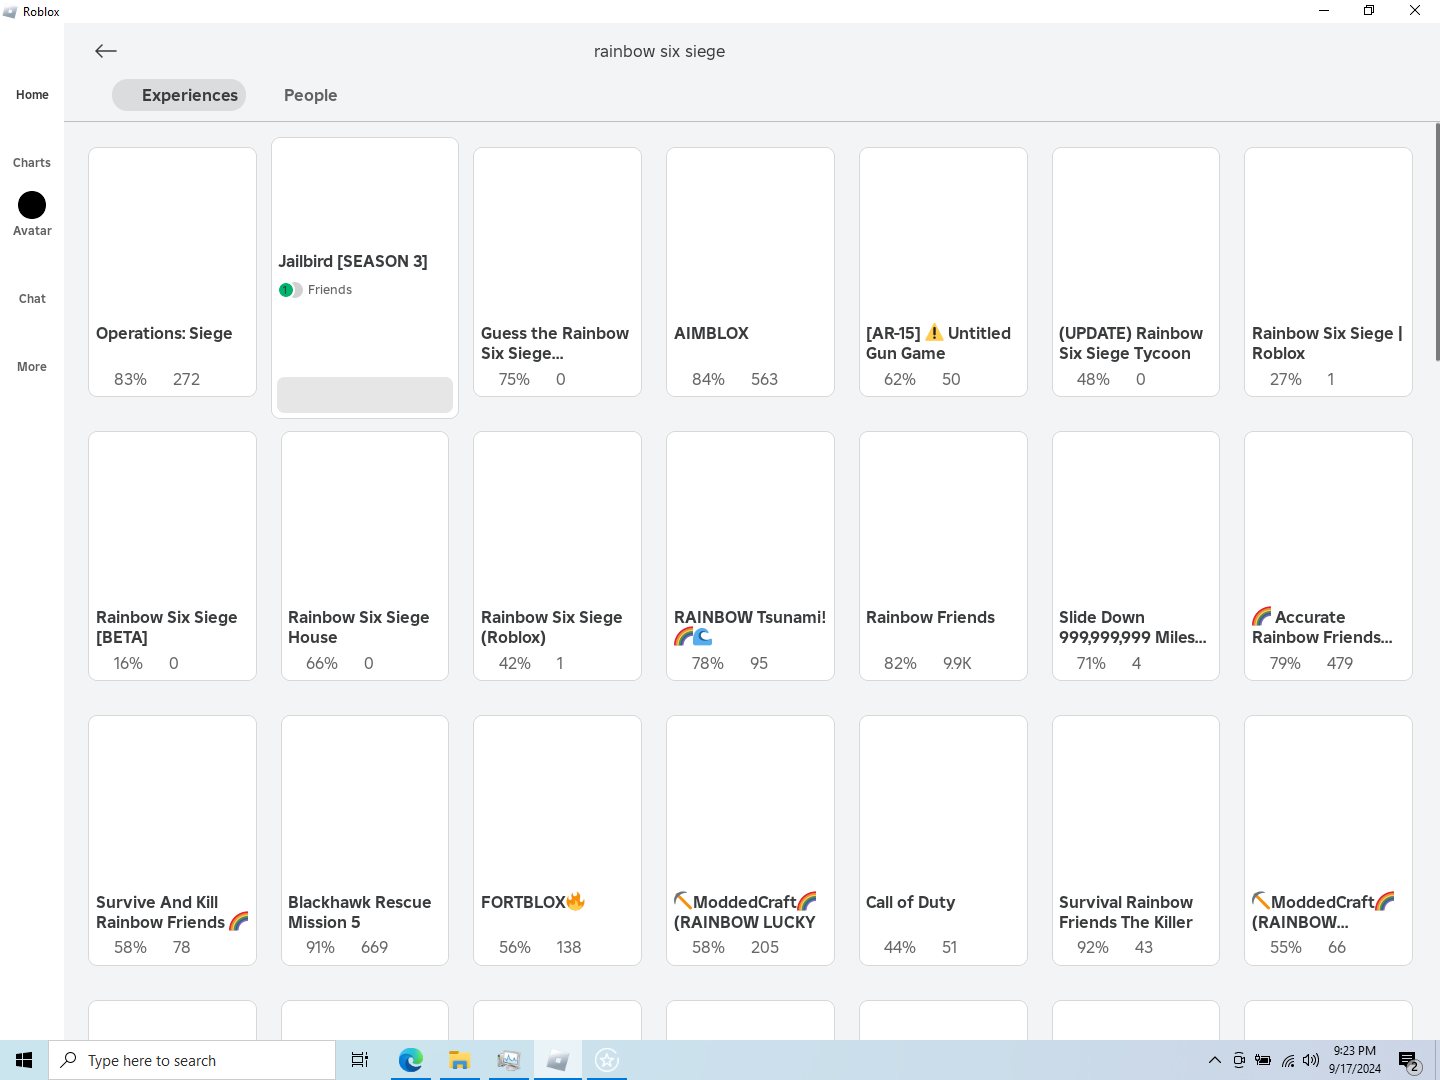This screenshot has height=1080, width=1440.
Task: Open Survival Rainbow Friends The Killer
Action: coord(1136,840)
